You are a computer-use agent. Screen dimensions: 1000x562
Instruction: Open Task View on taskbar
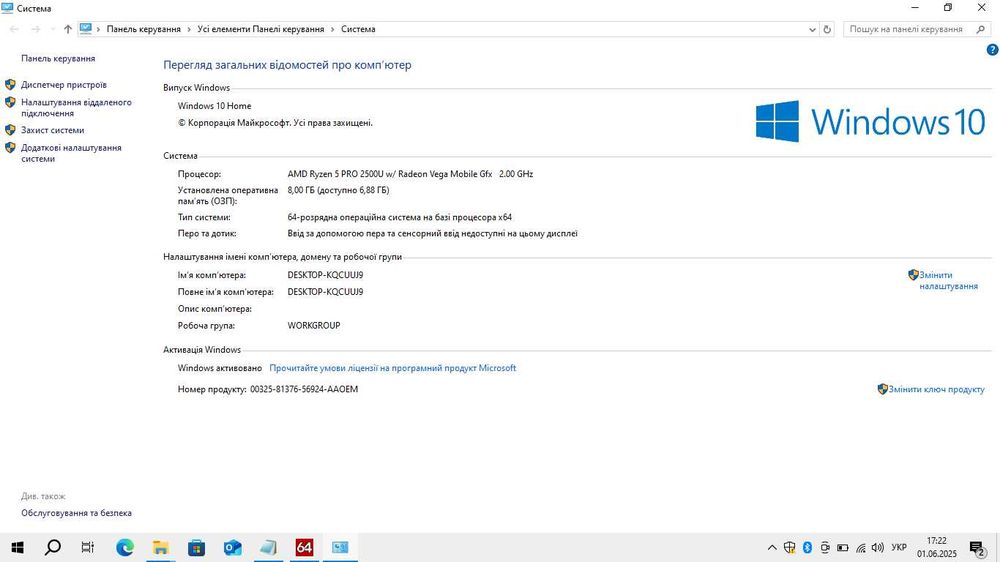pos(88,547)
